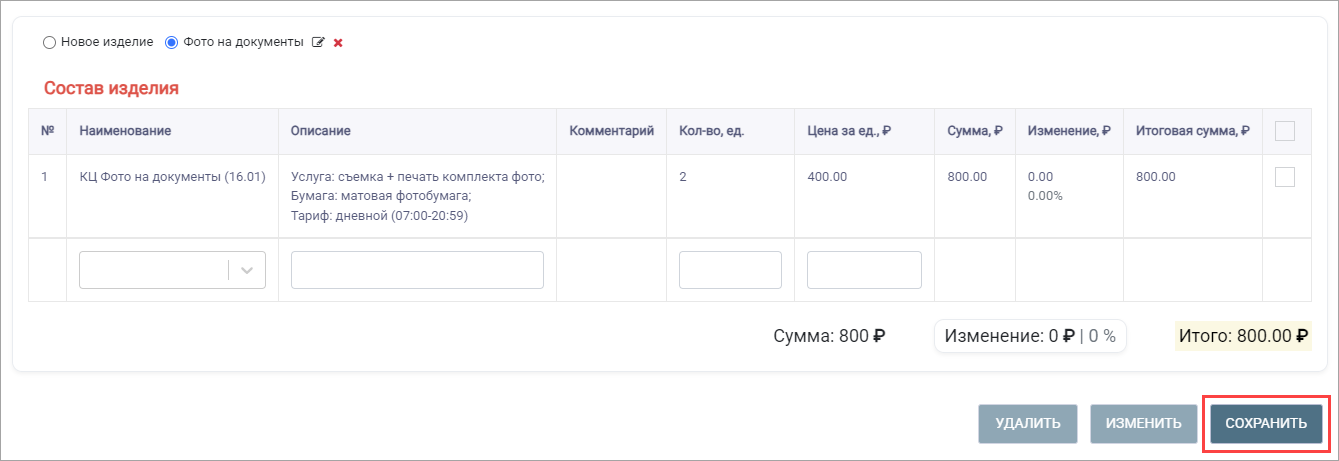Screen dimensions: 1339x461
Task: Click the Комментарий column header
Action: tap(611, 131)
